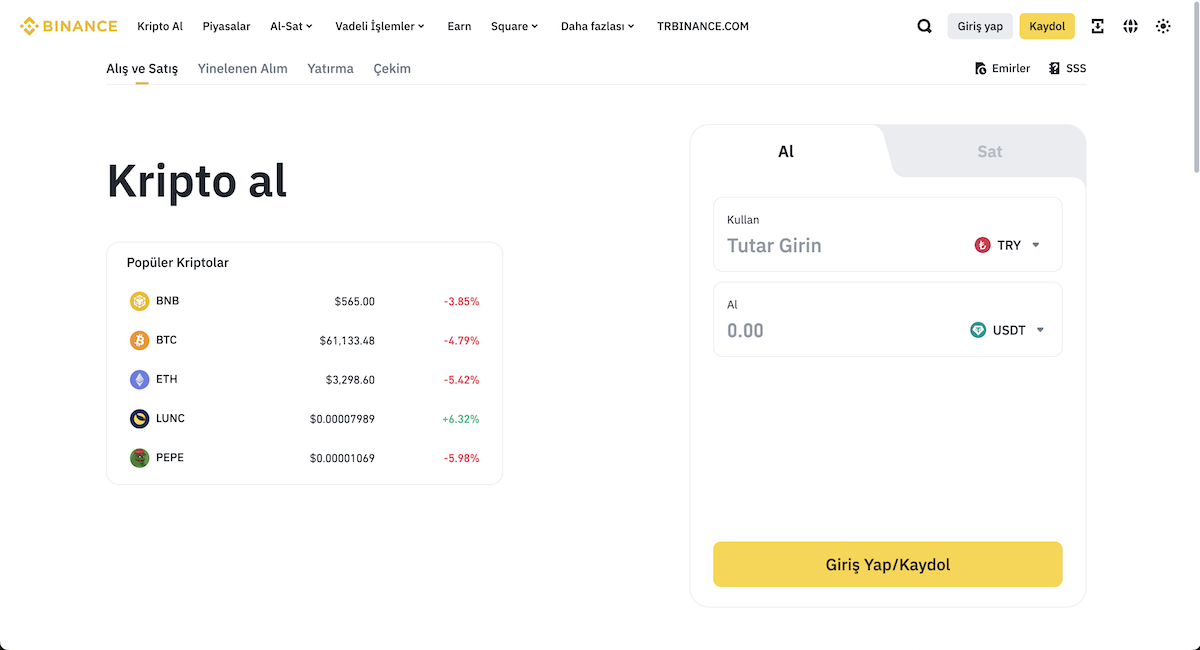Open the search magnifier icon
1200x650 pixels.
[924, 26]
